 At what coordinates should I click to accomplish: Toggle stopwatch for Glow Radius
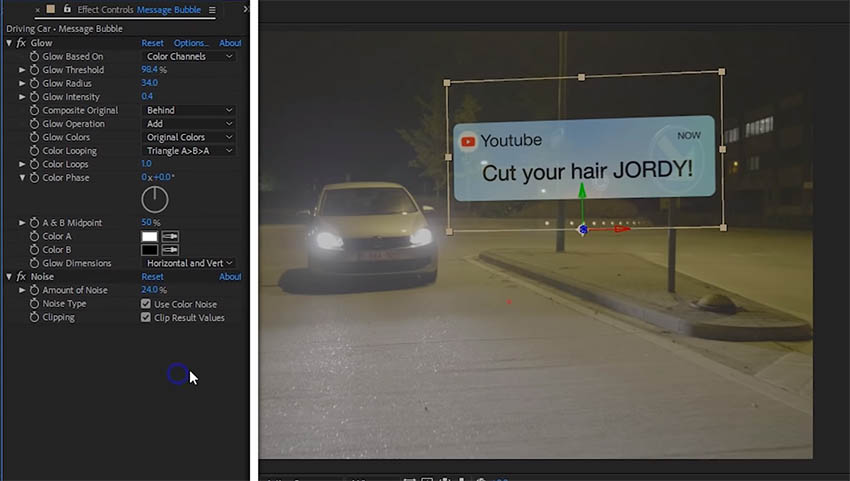point(34,84)
